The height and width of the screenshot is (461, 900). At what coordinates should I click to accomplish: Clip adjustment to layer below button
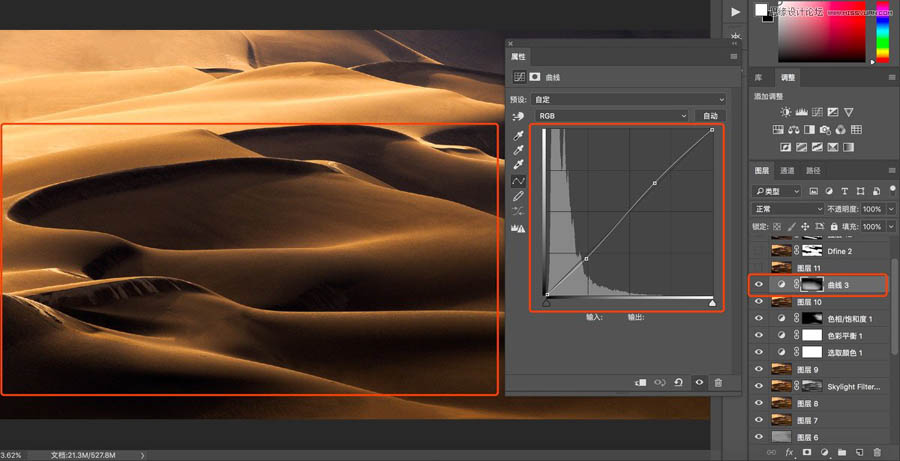pyautogui.click(x=641, y=382)
